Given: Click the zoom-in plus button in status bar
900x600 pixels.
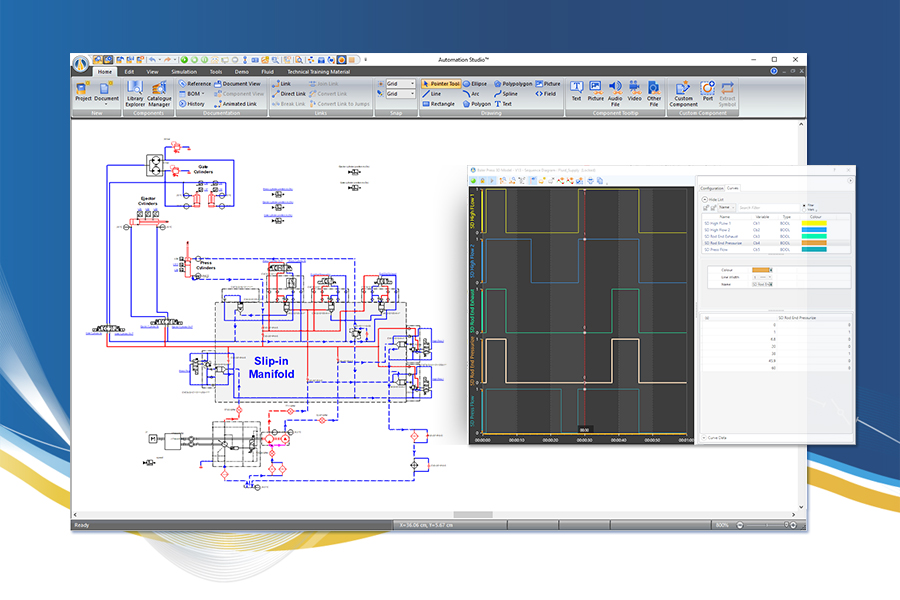Looking at the screenshot, I should tap(793, 525).
